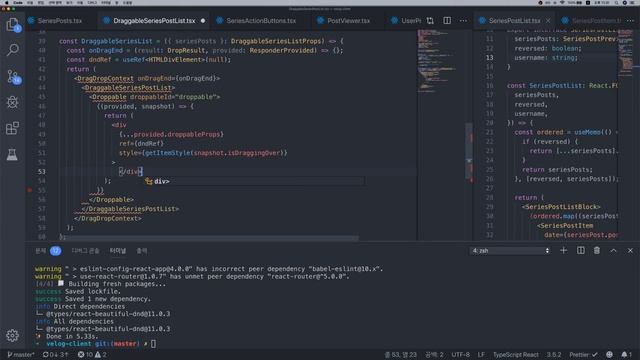Synchronize changes in status bar
This screenshot has height=360, width=640.
[x=56, y=355]
